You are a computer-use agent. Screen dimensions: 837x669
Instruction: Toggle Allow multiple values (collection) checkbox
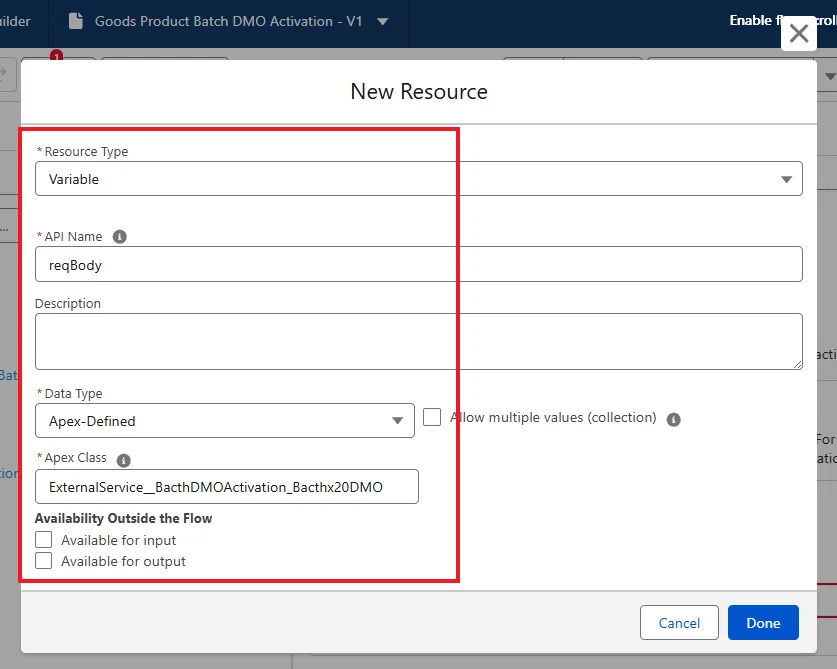click(432, 417)
